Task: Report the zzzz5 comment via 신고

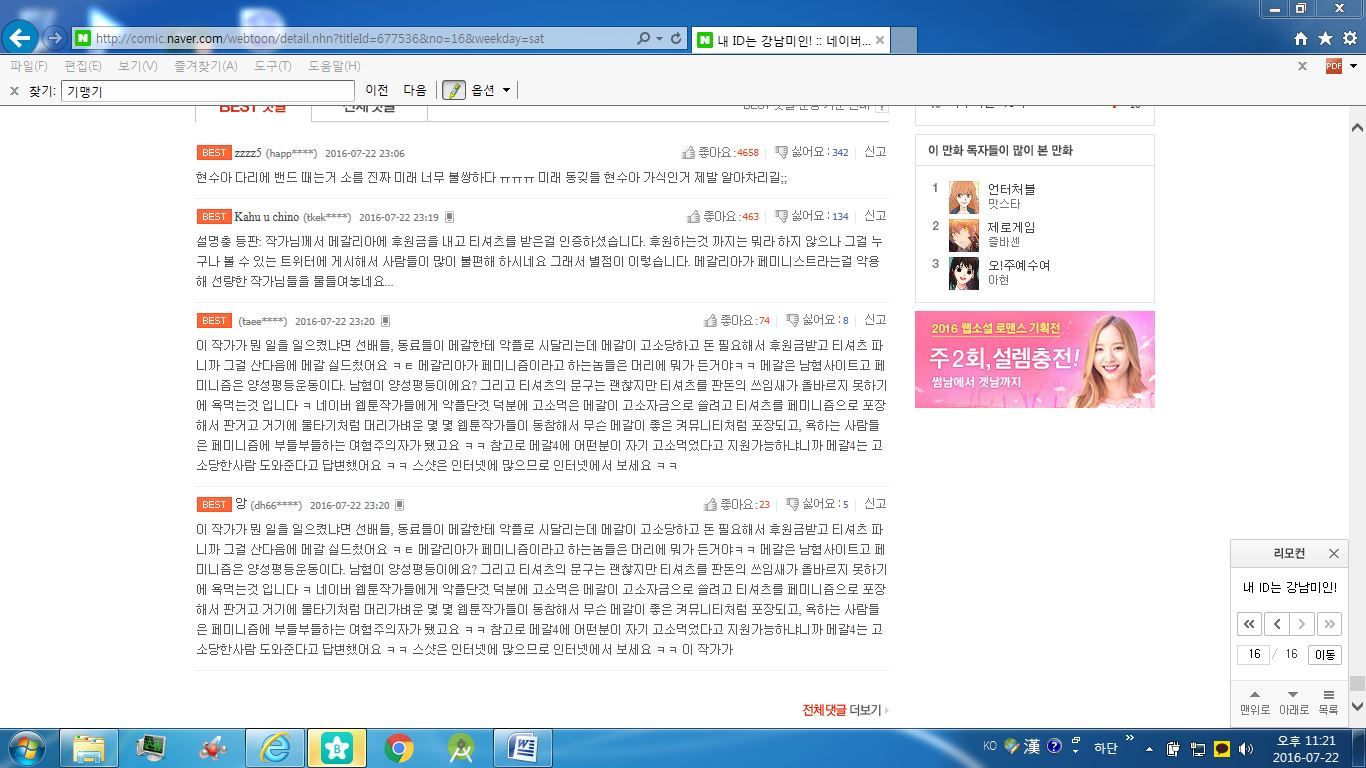Action: 875,152
